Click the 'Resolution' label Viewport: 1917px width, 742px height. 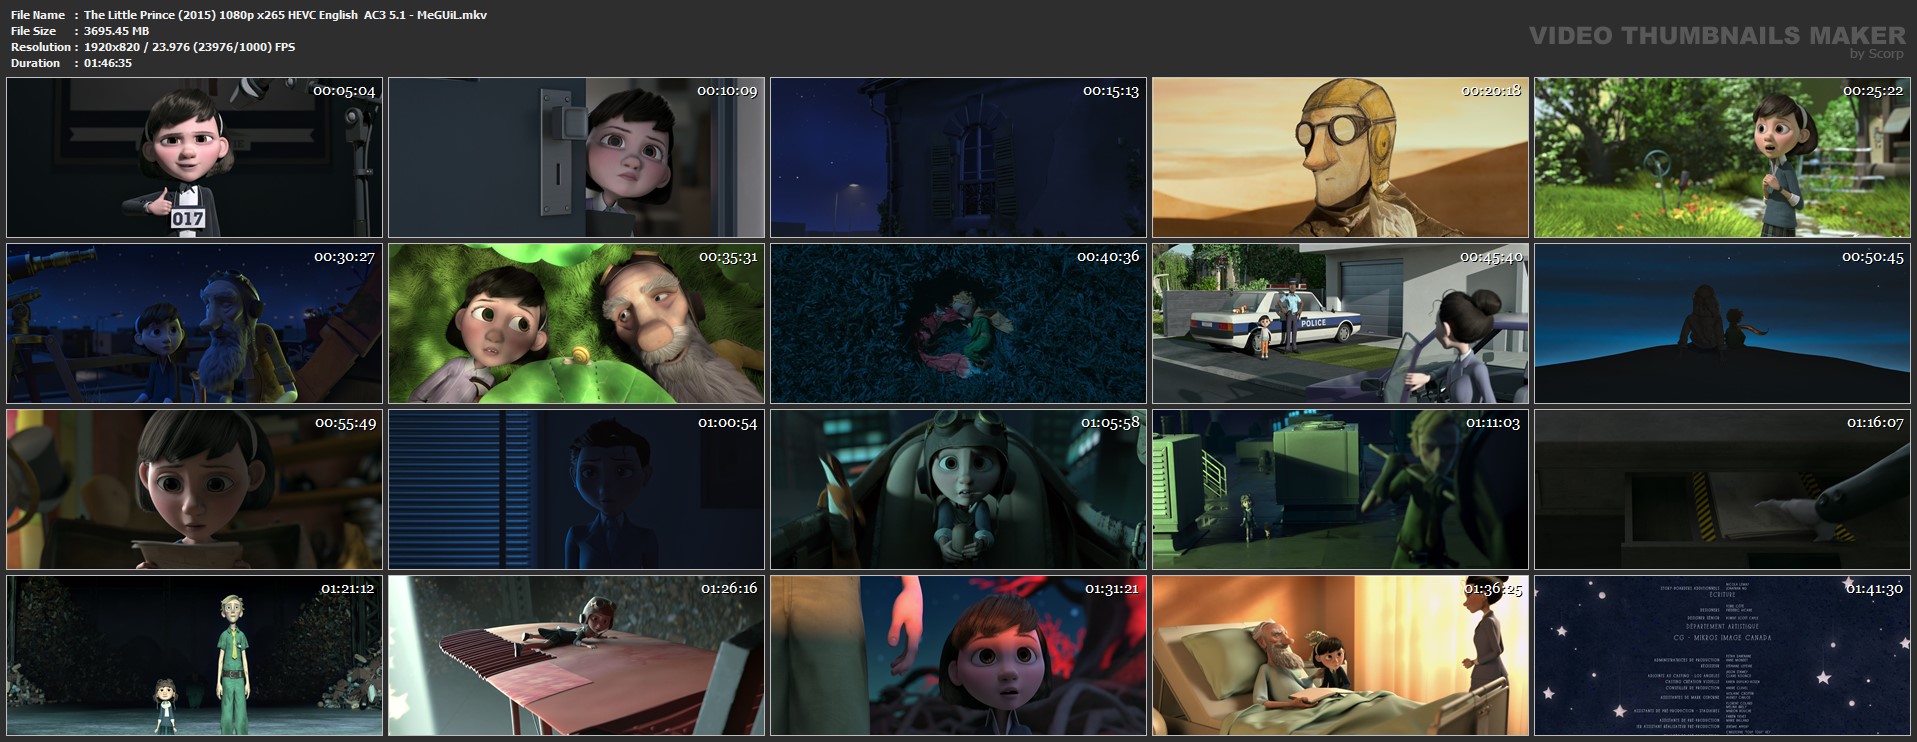(x=41, y=47)
